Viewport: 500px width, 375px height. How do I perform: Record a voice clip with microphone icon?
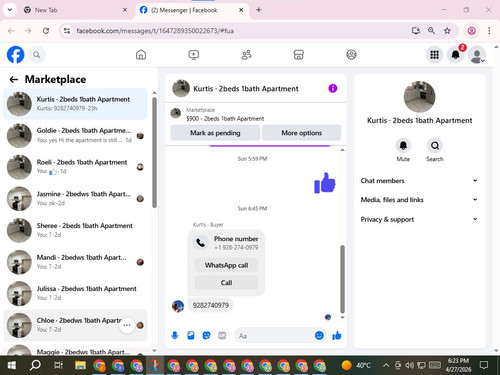click(x=175, y=335)
